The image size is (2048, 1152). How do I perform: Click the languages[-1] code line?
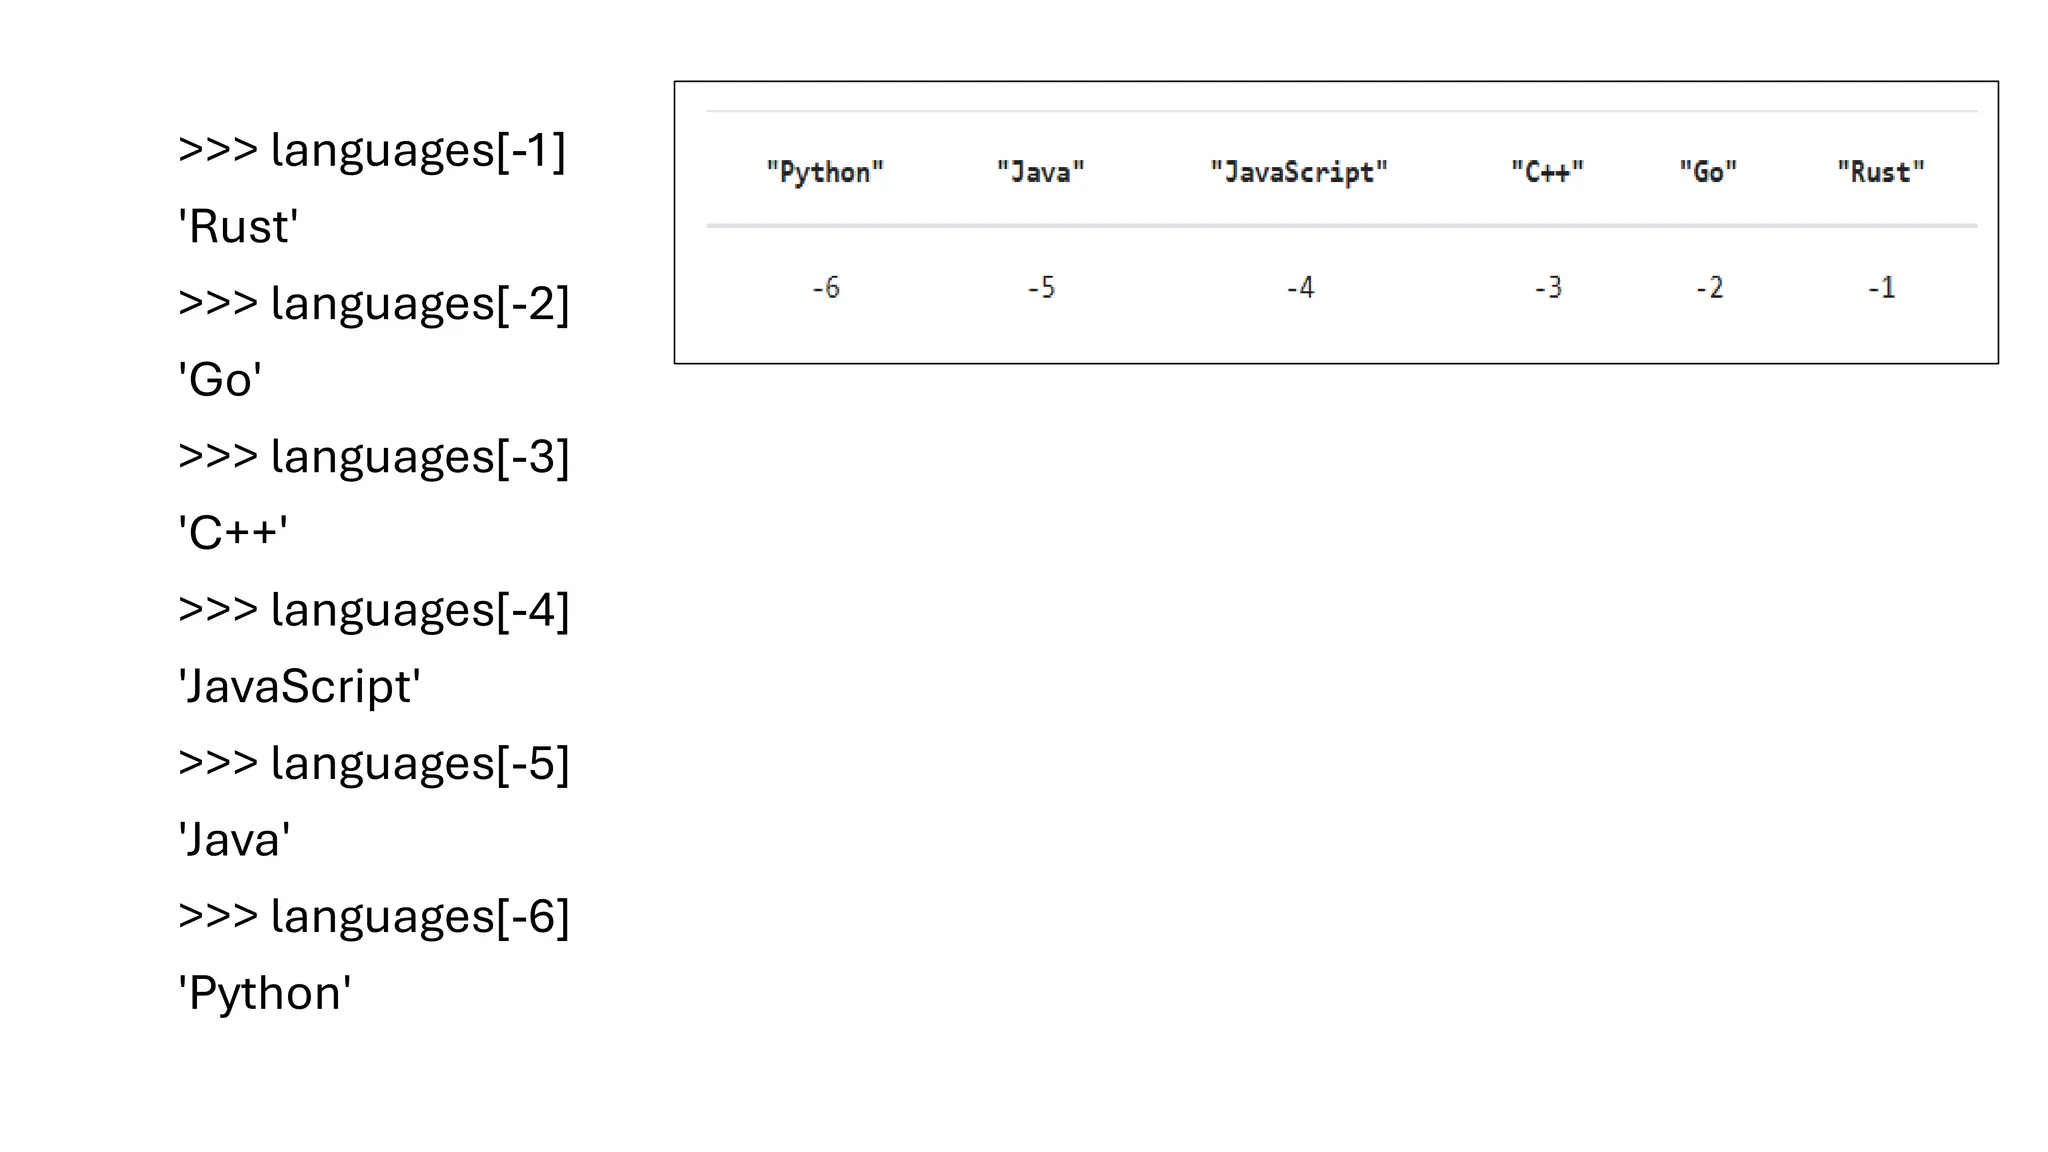(372, 151)
